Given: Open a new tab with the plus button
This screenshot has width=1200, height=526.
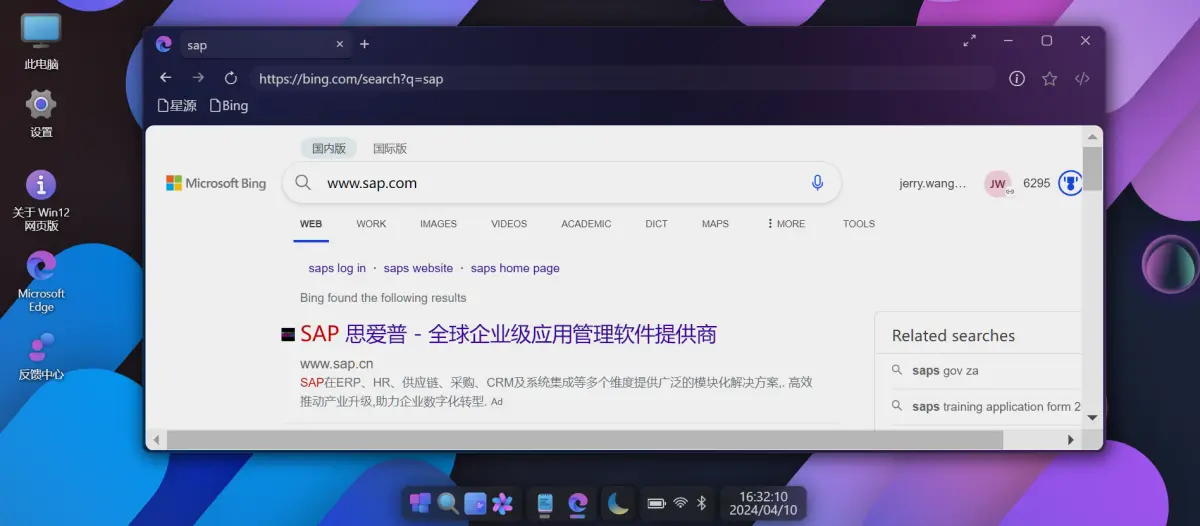Looking at the screenshot, I should tap(364, 44).
